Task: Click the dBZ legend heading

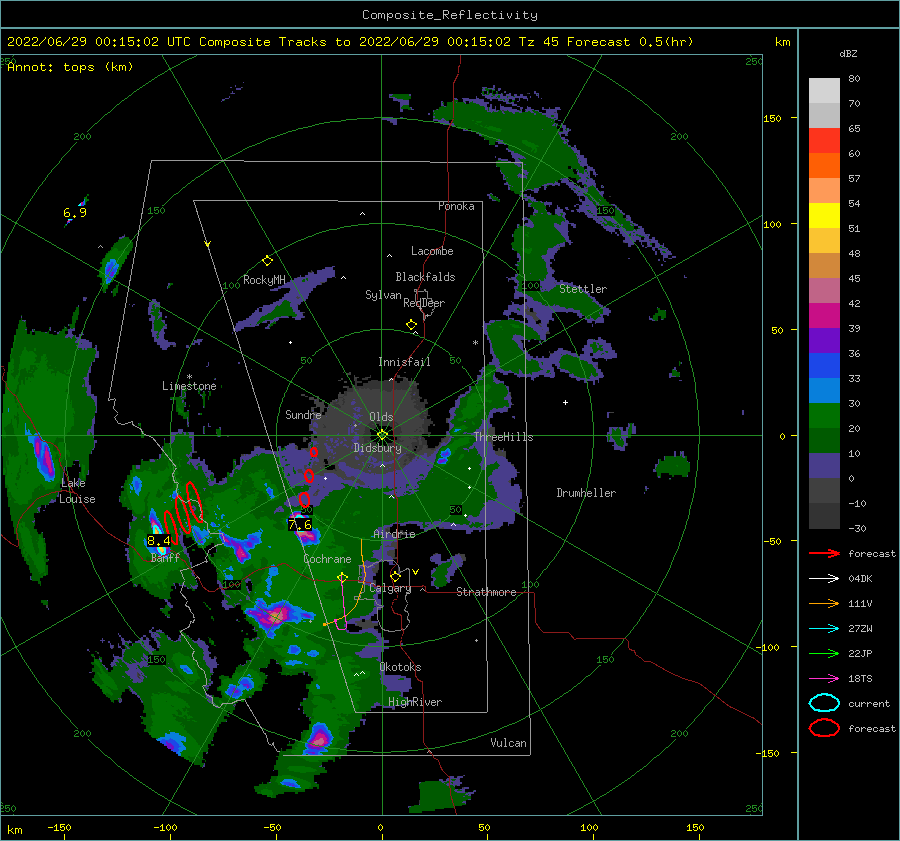Action: 848,54
